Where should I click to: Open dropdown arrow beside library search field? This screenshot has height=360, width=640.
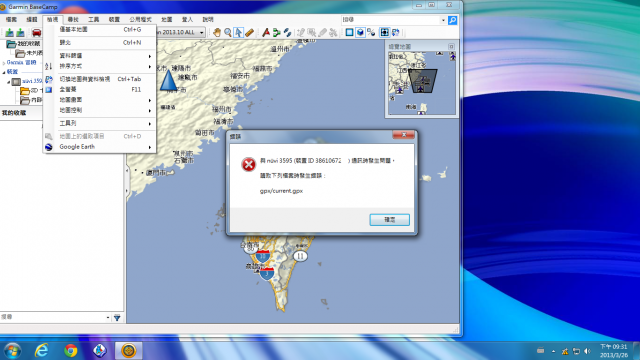pos(108,317)
